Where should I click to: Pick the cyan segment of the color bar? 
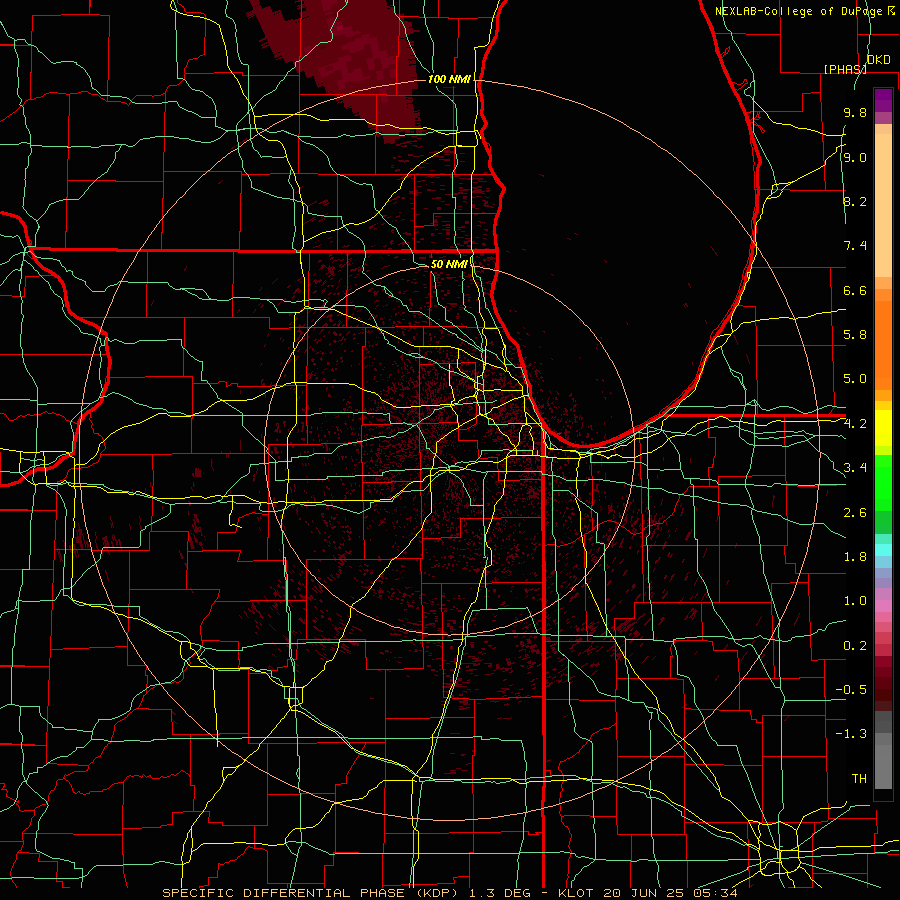(883, 550)
